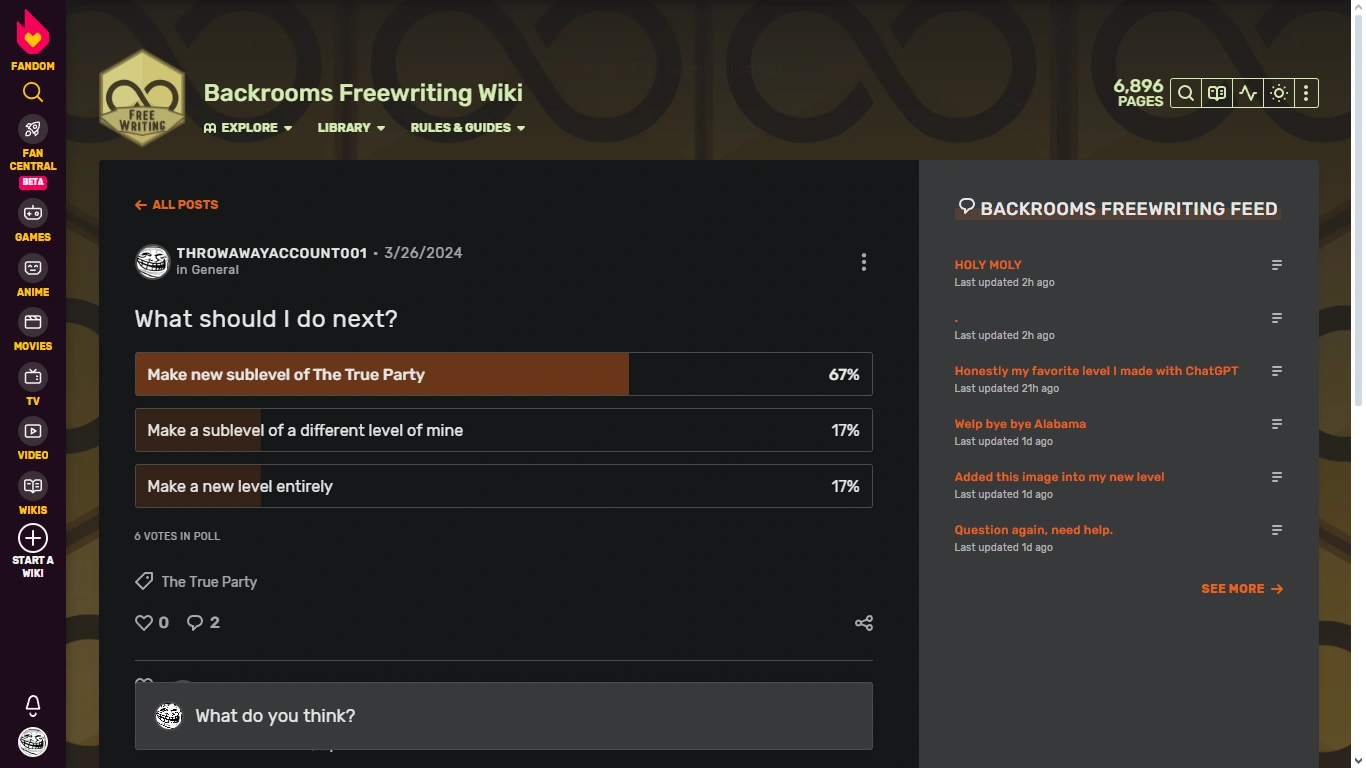The image size is (1366, 768).
Task: Click The True Party tag
Action: coord(208,582)
